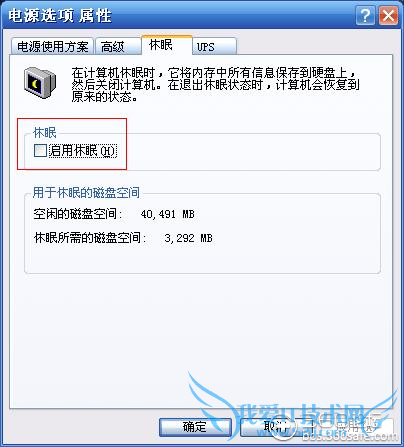
Task: Cancel with the 取消 button
Action: 275,427
